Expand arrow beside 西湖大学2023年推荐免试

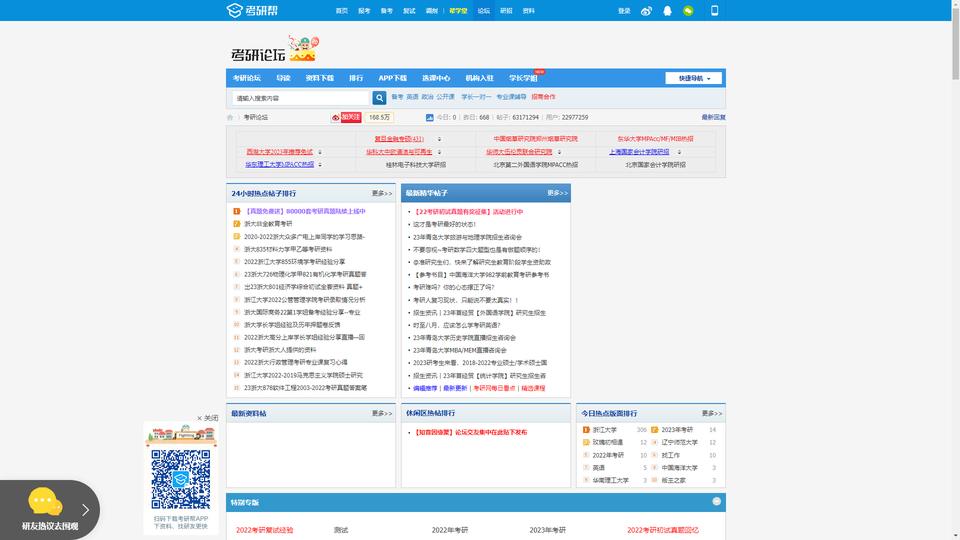click(x=320, y=152)
